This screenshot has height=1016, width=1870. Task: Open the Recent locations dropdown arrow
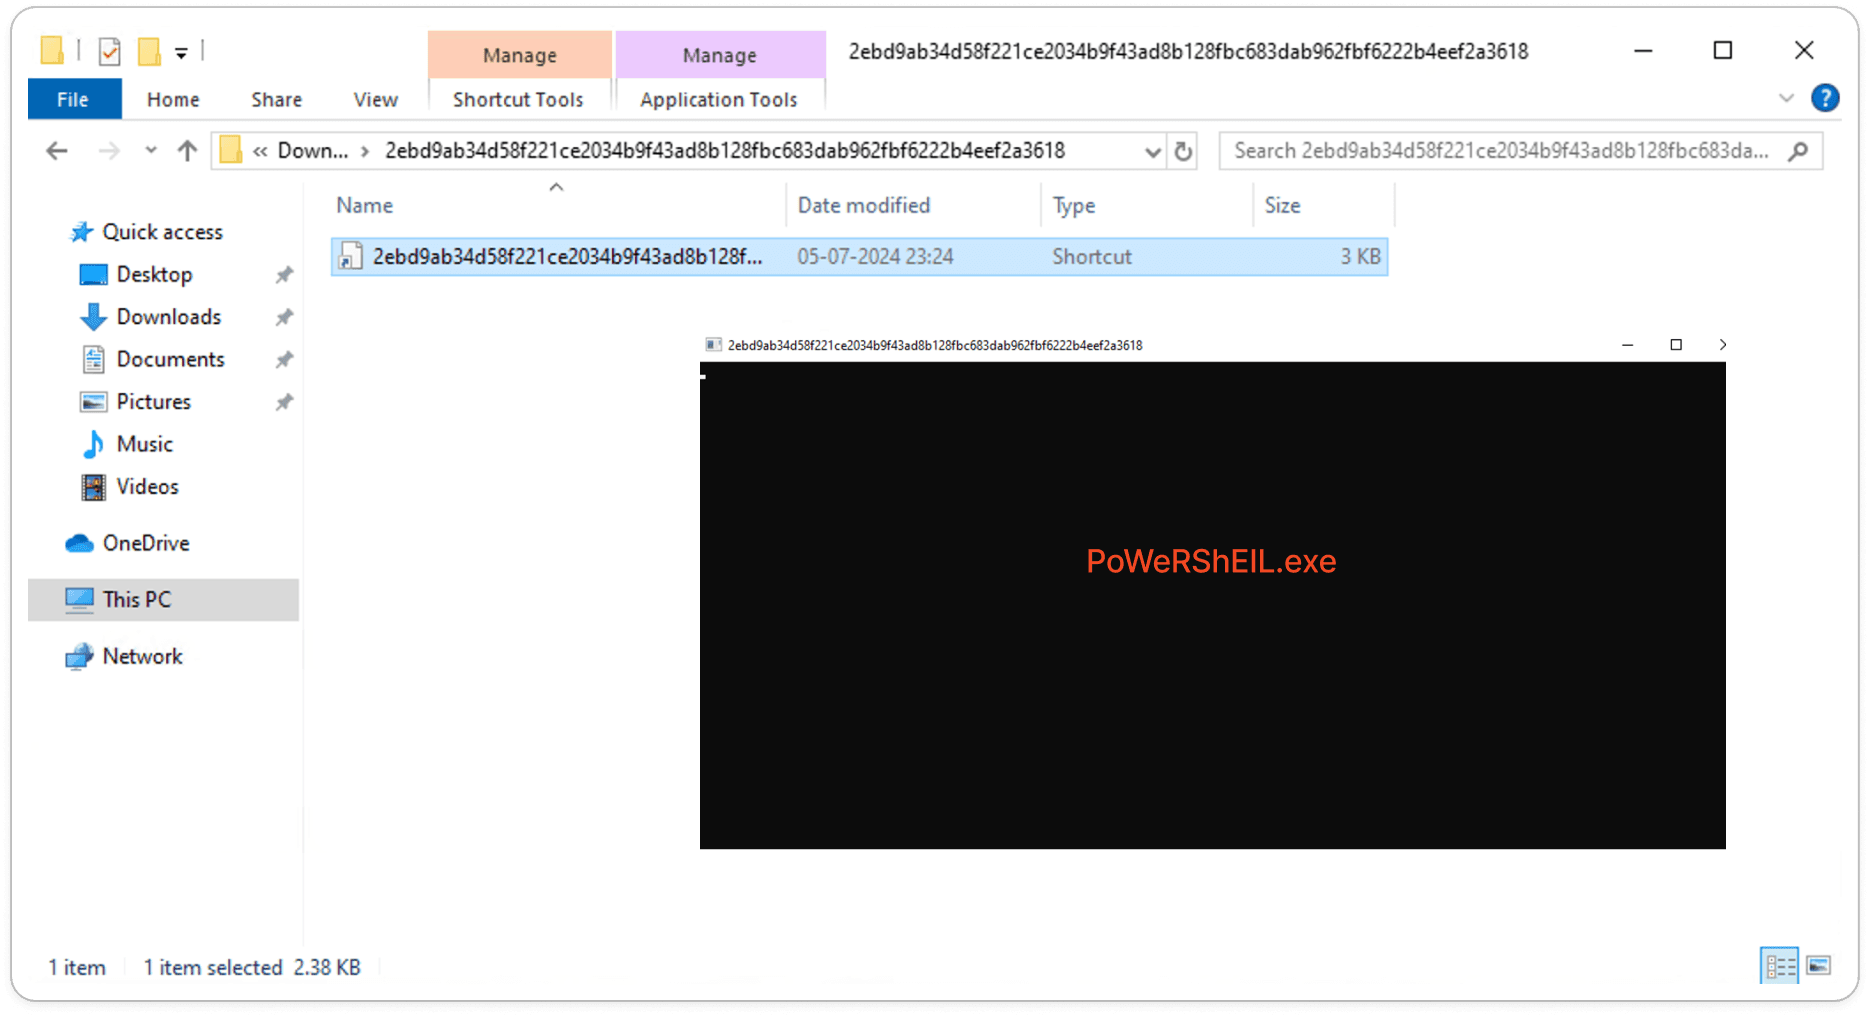(151, 151)
